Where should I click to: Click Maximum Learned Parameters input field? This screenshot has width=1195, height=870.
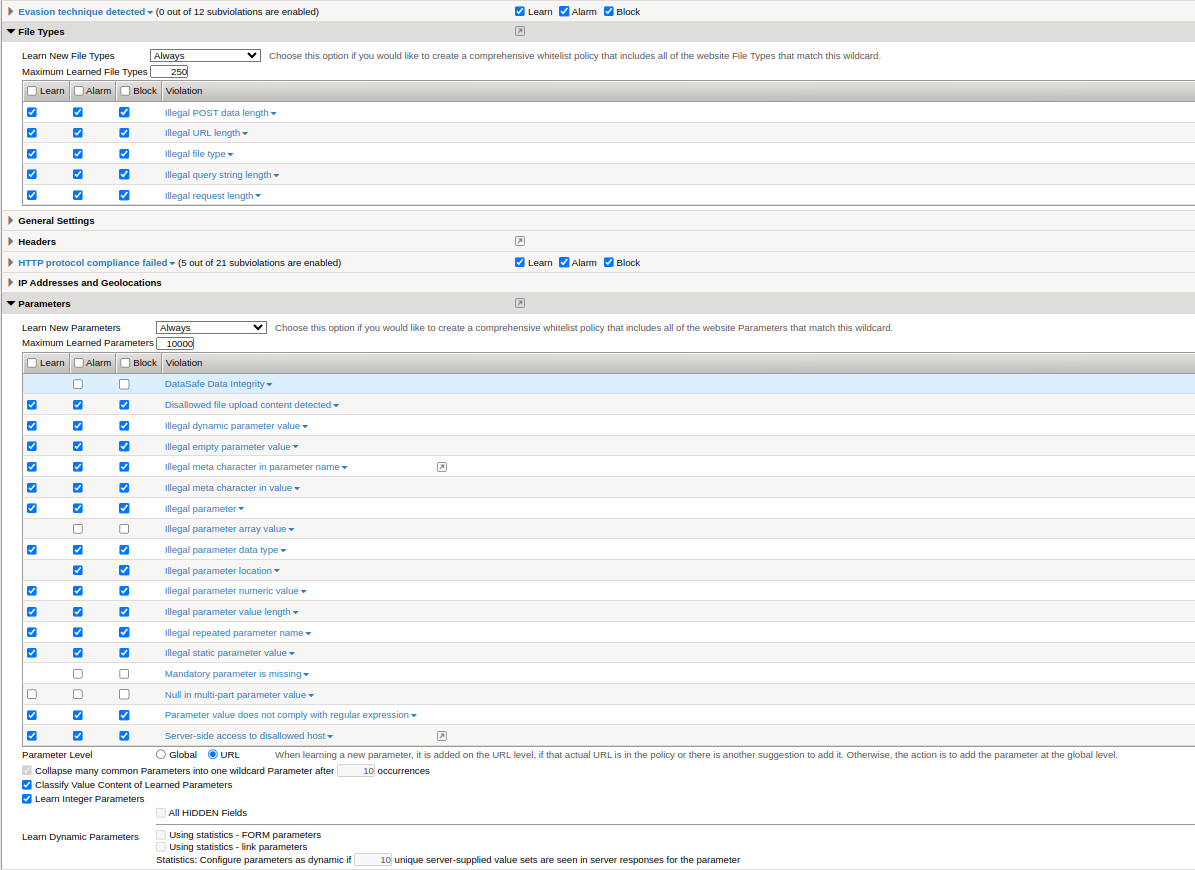pyautogui.click(x=175, y=343)
